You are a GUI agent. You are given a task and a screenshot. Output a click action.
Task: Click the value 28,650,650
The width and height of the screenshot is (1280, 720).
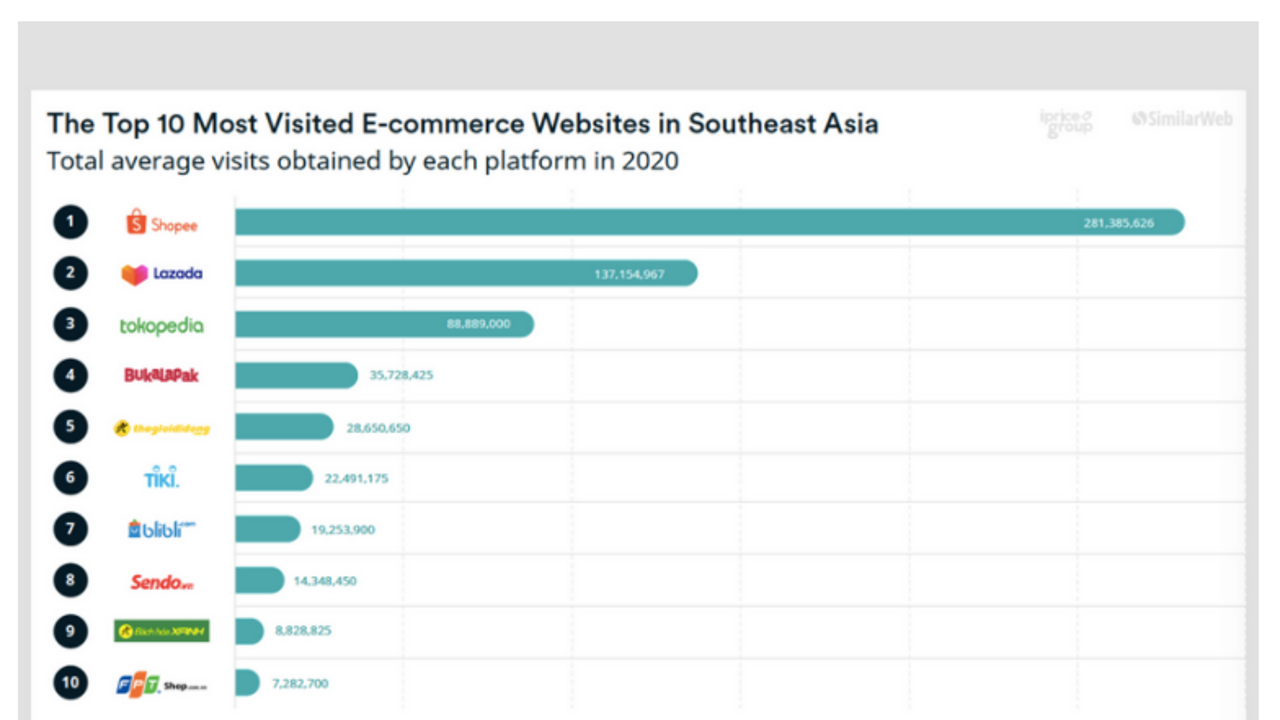click(x=378, y=428)
